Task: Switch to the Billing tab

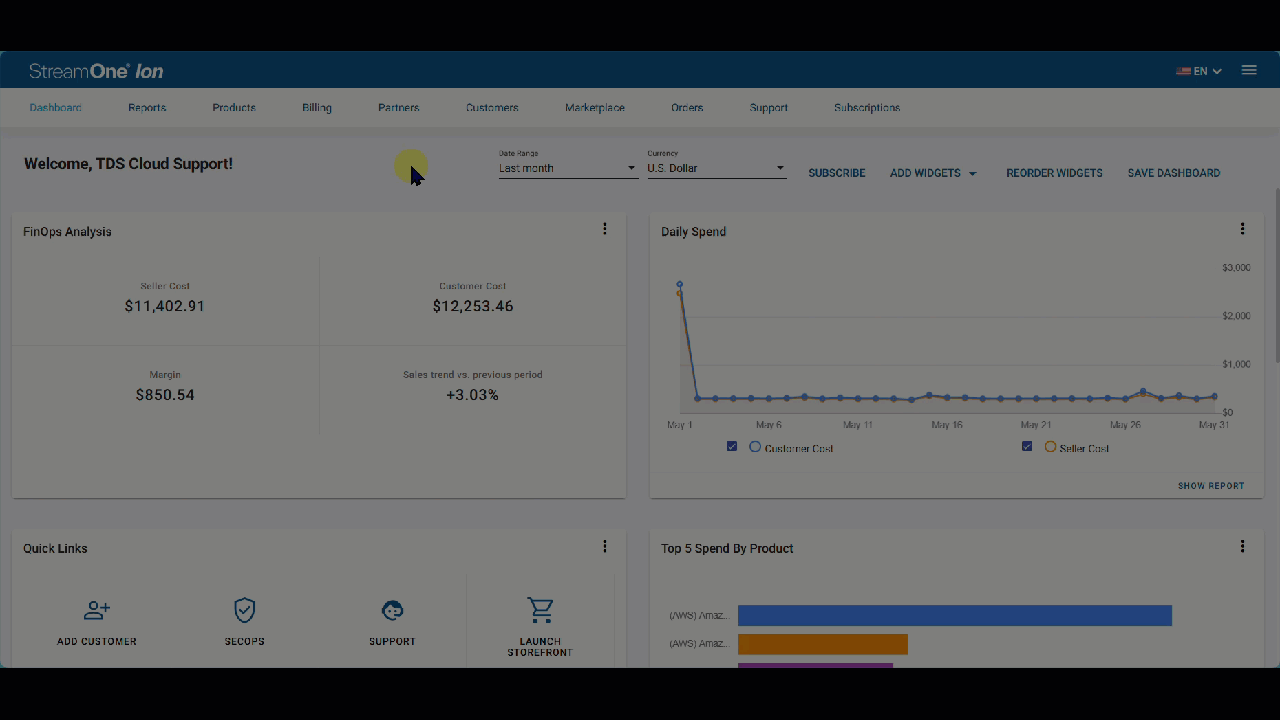Action: [317, 108]
